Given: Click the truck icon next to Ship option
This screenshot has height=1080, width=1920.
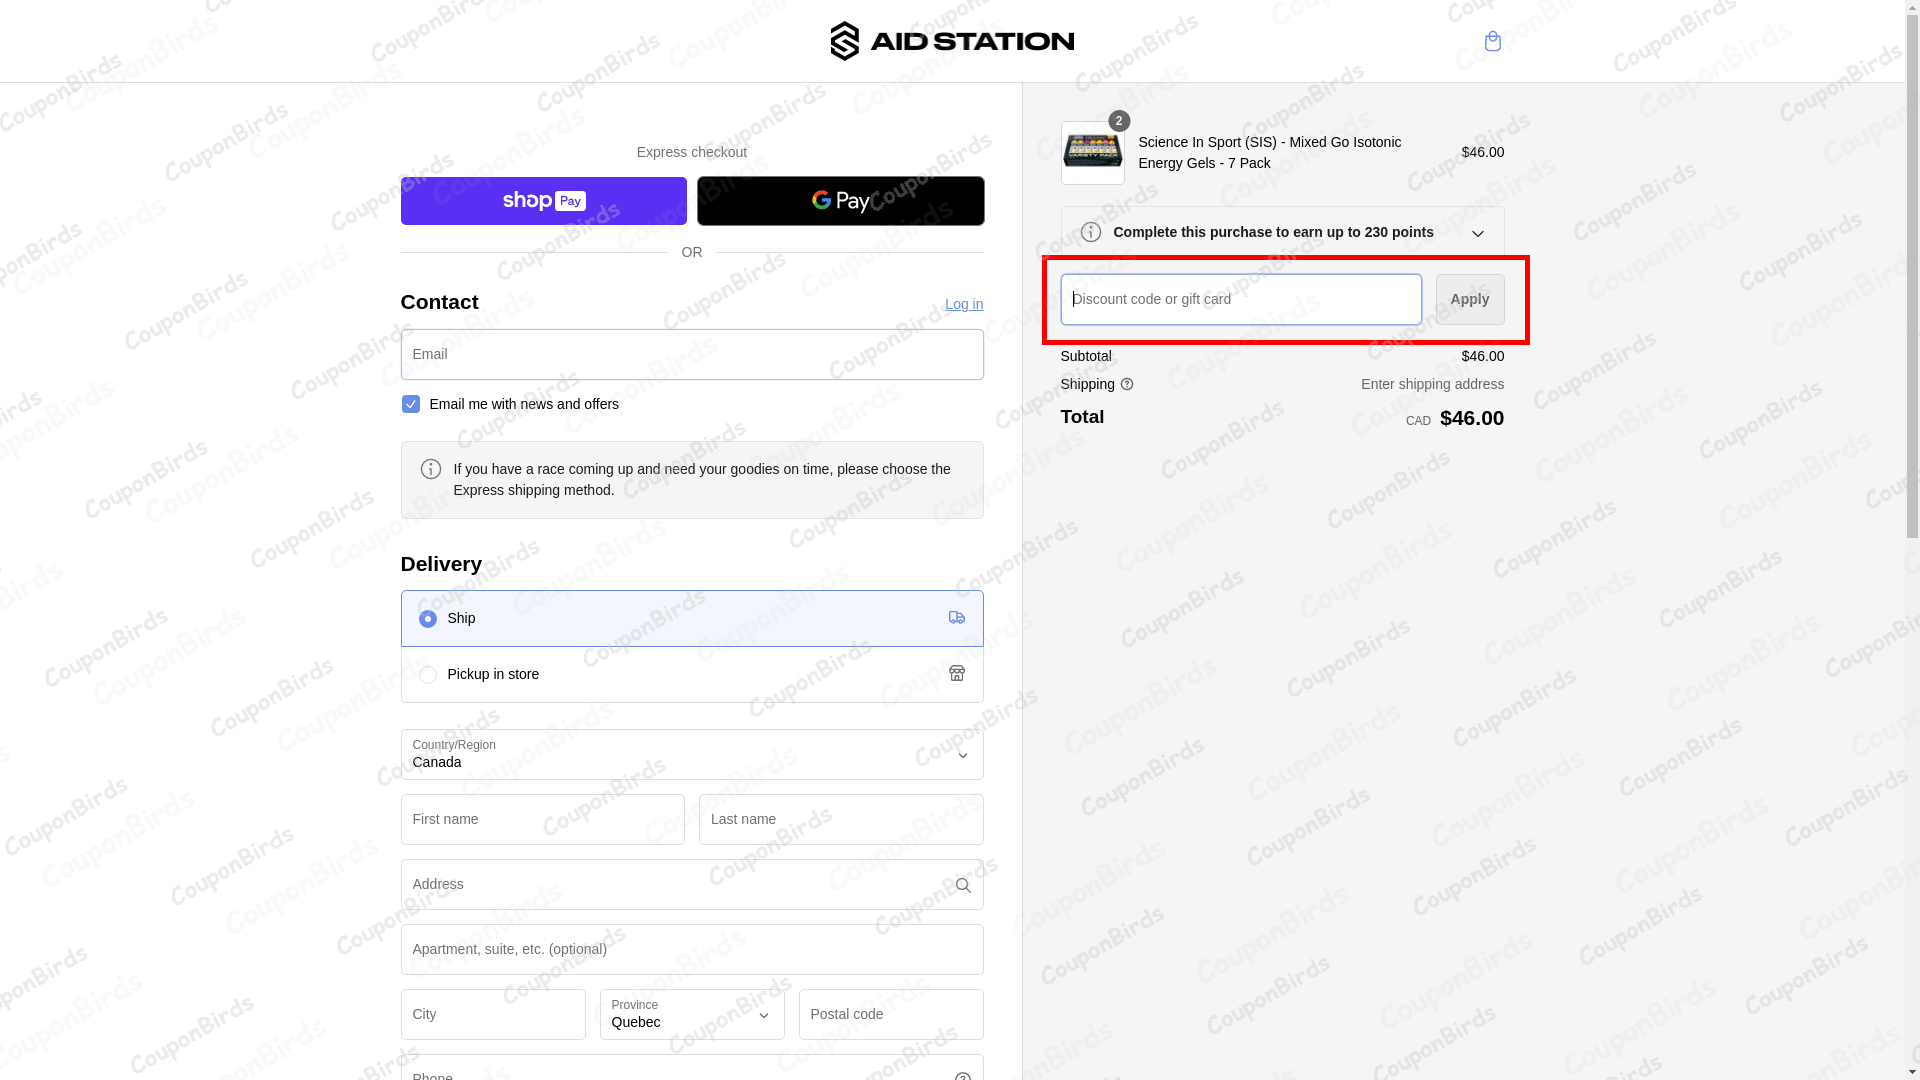Looking at the screenshot, I should [x=956, y=618].
